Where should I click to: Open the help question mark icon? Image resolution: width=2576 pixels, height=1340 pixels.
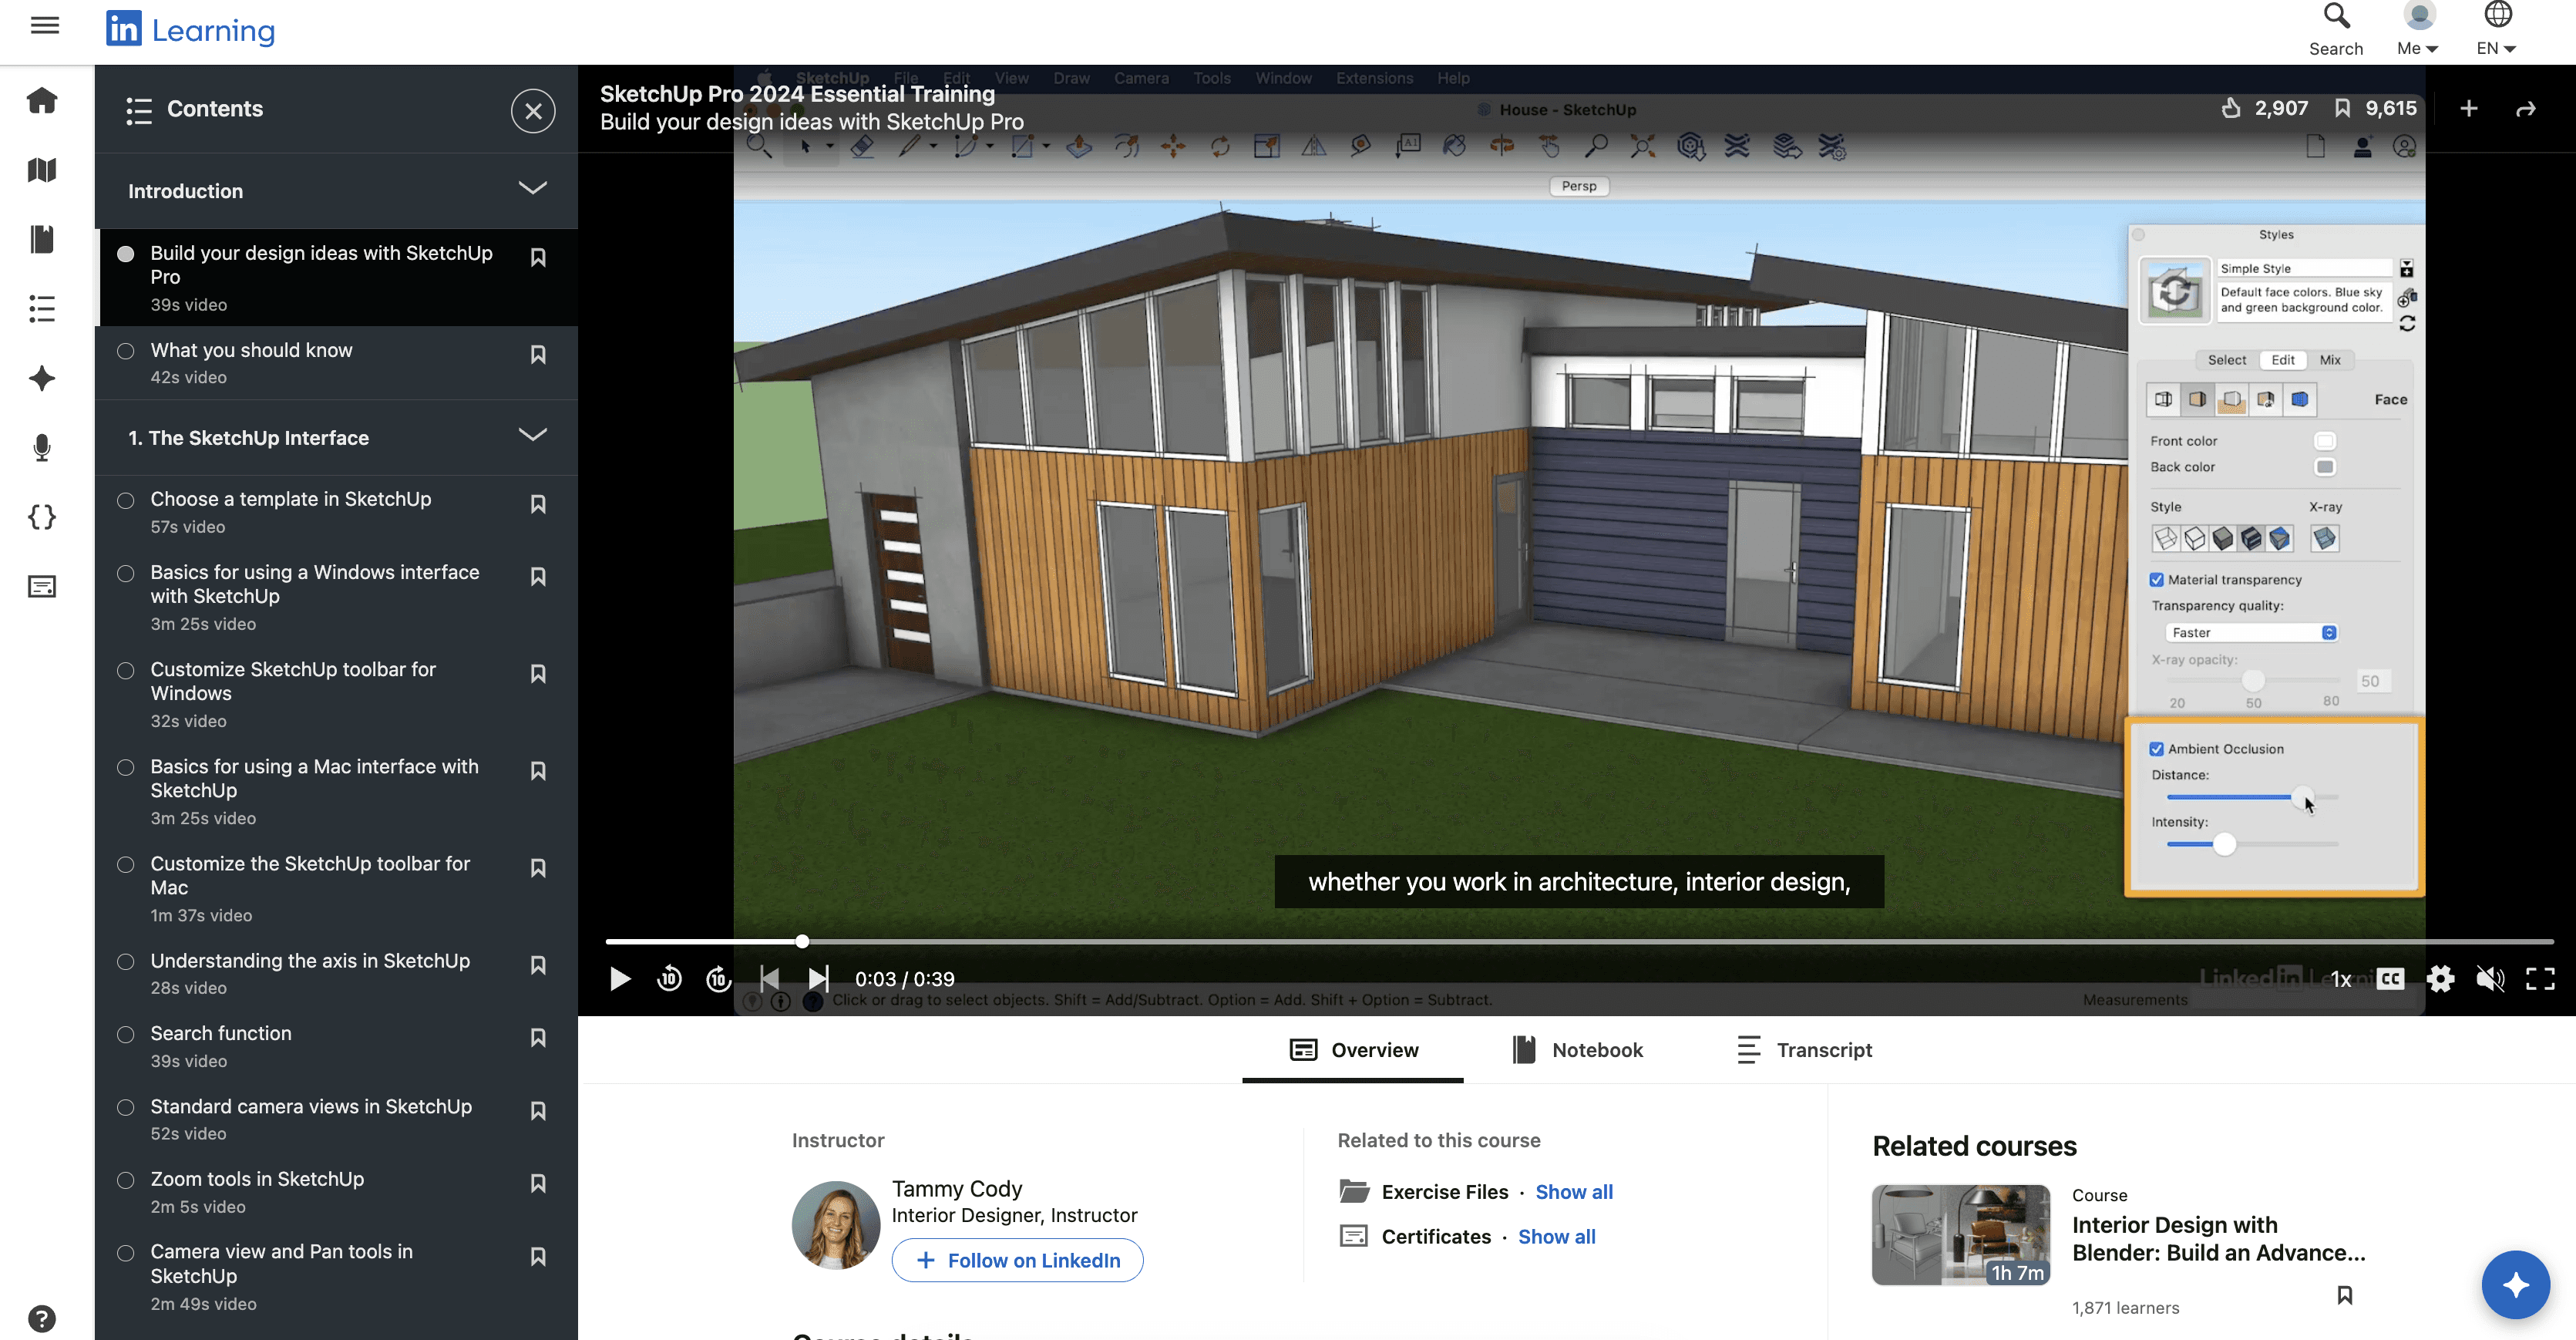tap(42, 1318)
